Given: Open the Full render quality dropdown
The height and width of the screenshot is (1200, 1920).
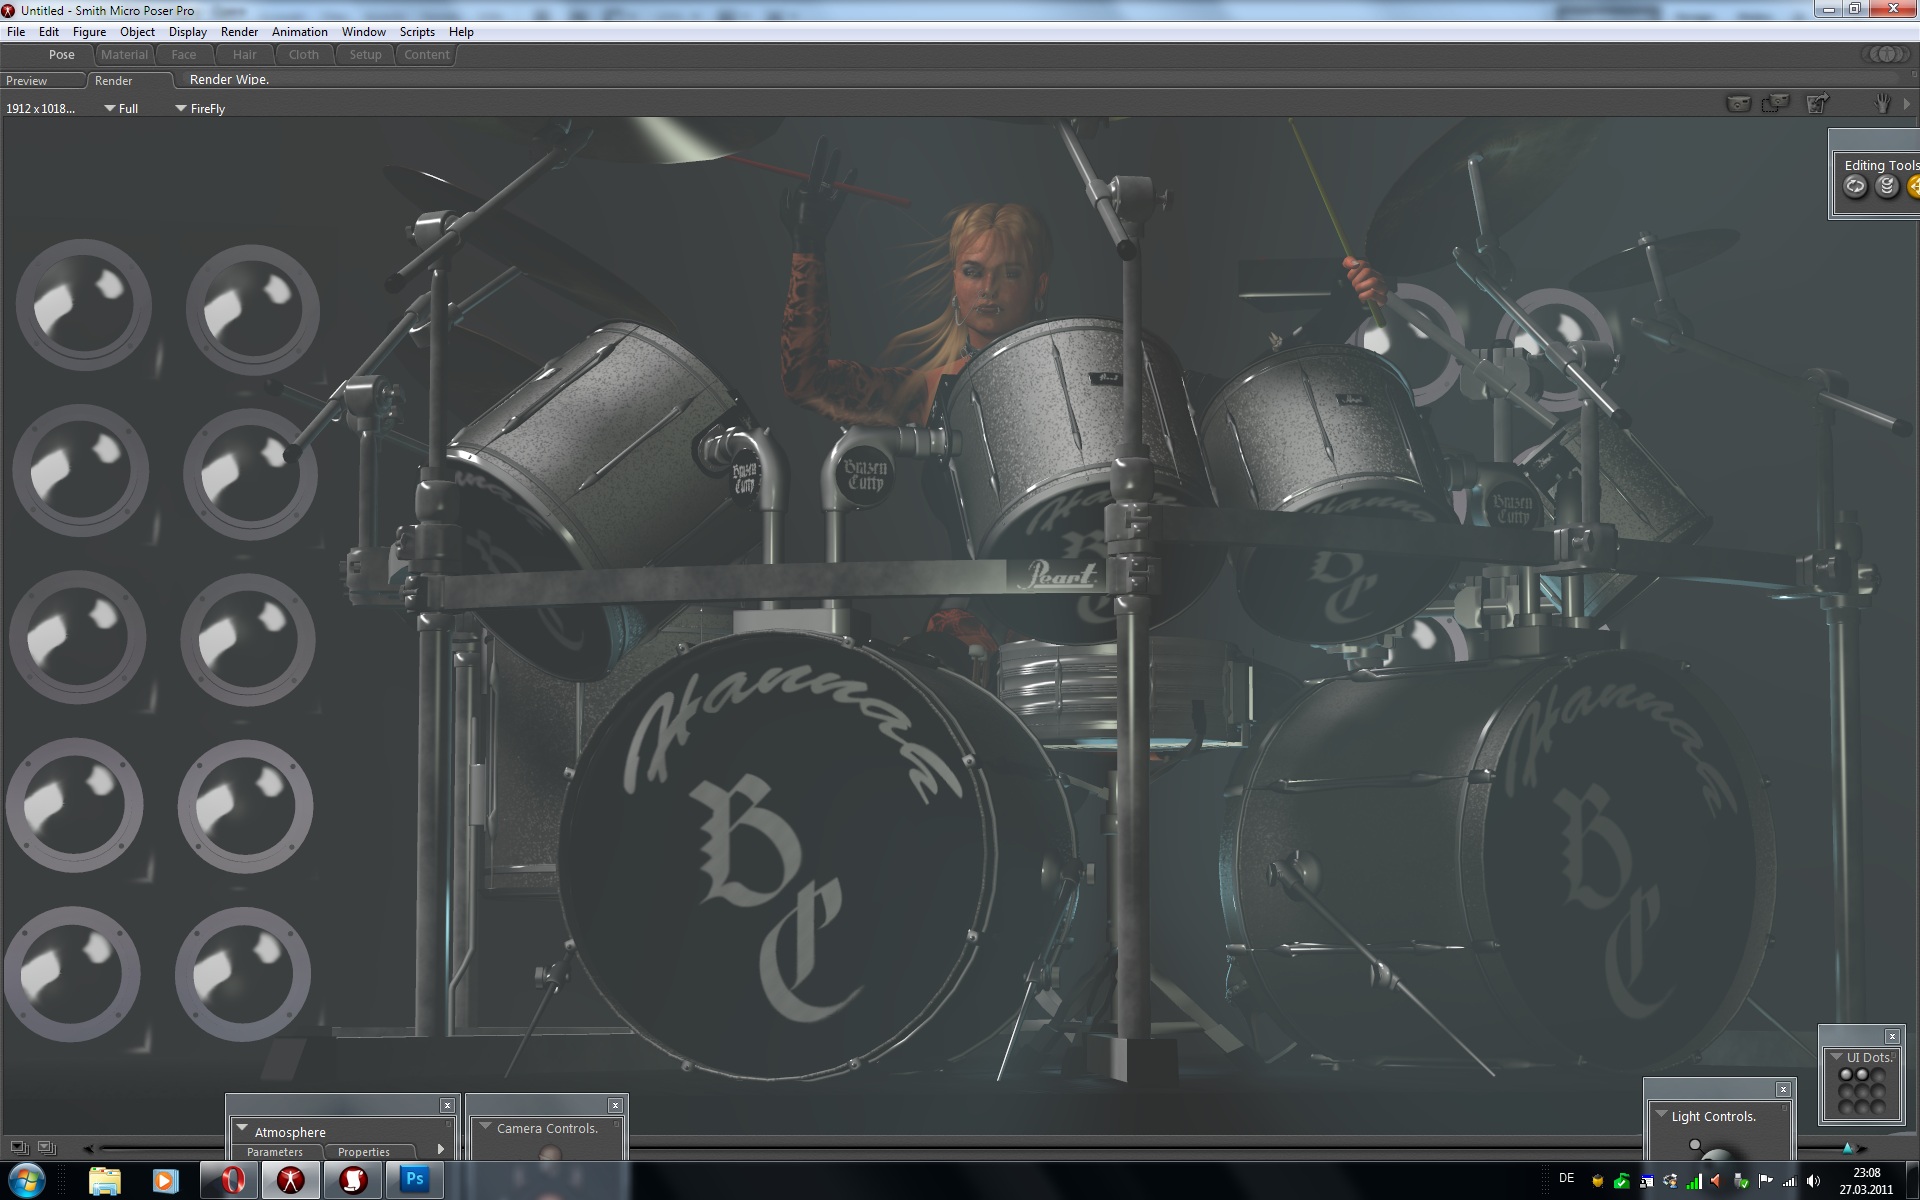Looking at the screenshot, I should [110, 108].
